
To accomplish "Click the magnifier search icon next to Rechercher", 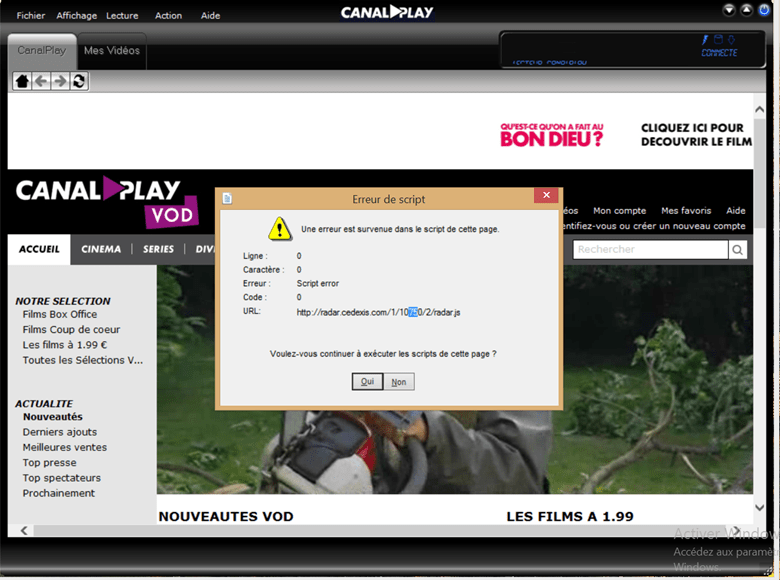I will [737, 250].
